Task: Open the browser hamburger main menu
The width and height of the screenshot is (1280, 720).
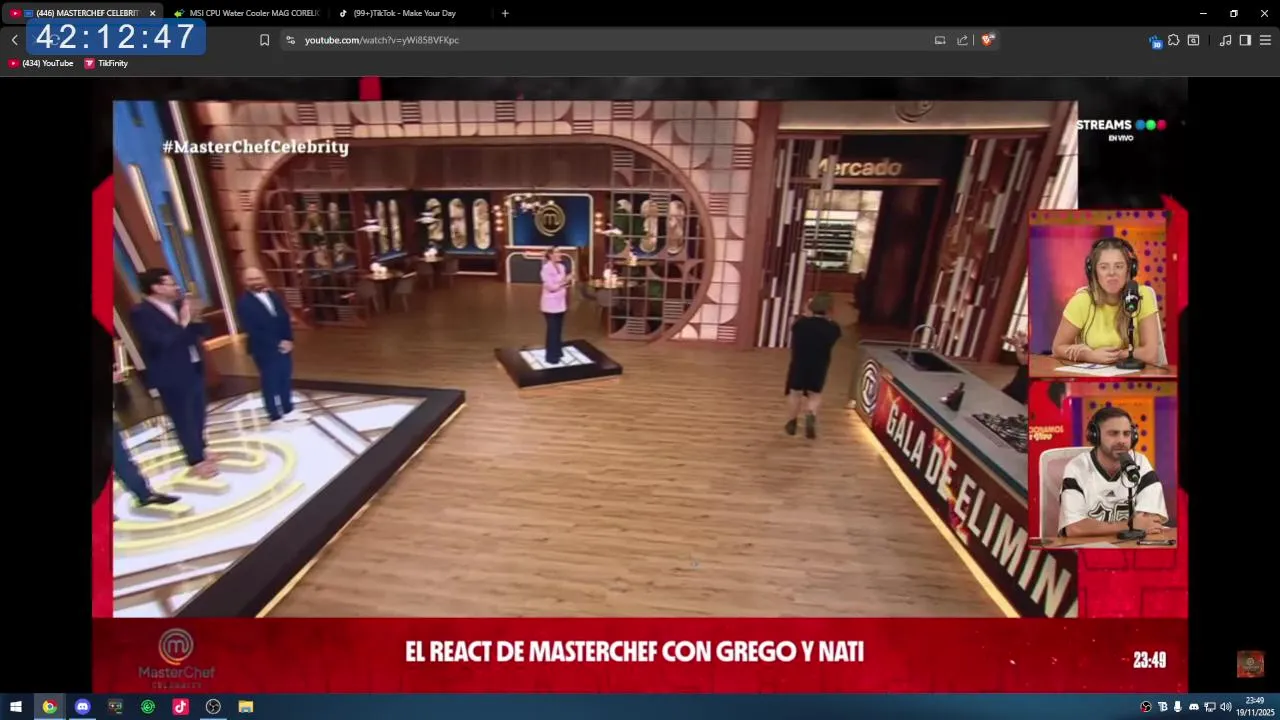Action: coord(1265,40)
